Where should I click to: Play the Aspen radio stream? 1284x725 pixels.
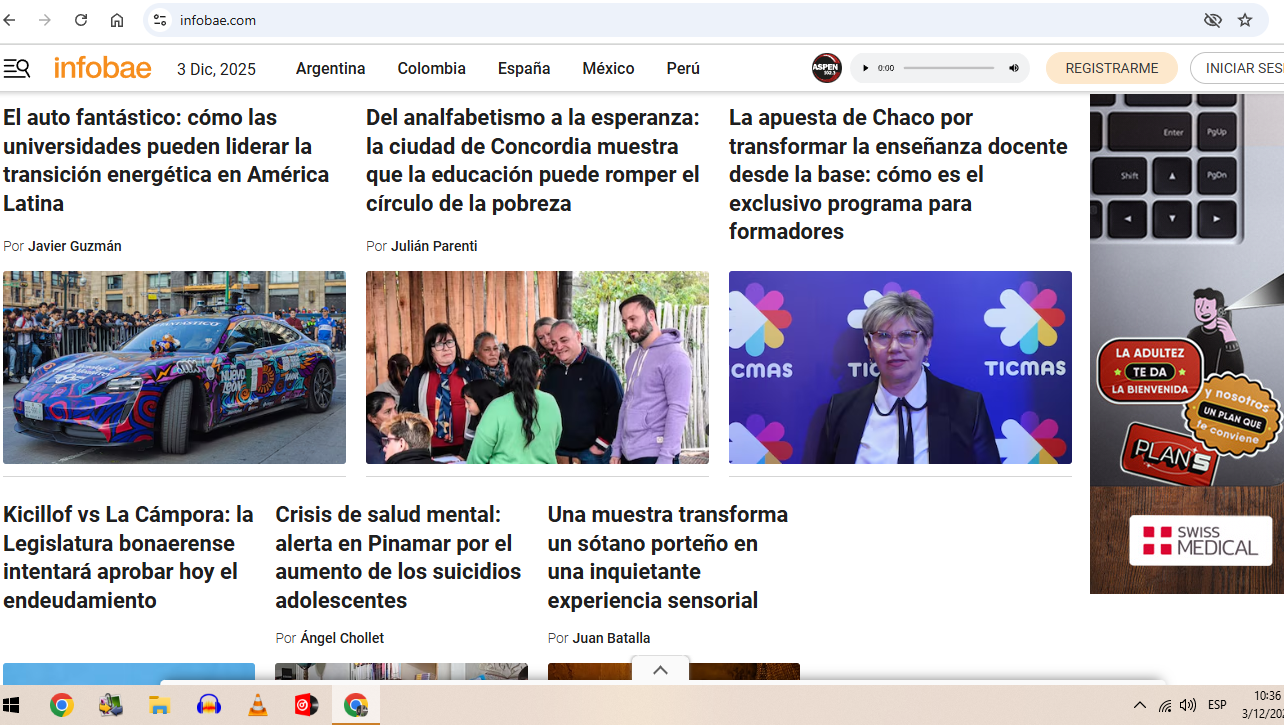coord(865,68)
